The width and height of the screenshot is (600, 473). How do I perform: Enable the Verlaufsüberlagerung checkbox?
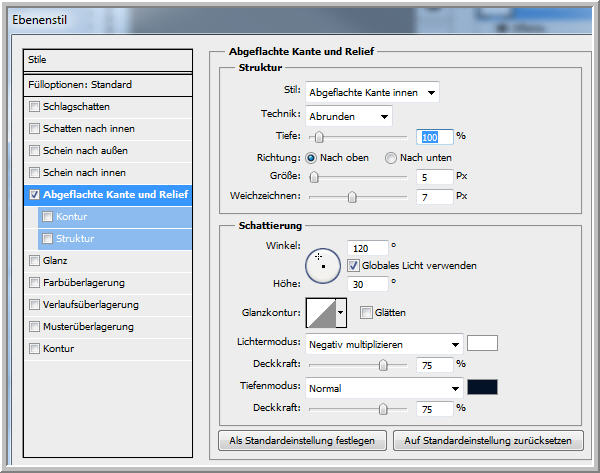34,305
